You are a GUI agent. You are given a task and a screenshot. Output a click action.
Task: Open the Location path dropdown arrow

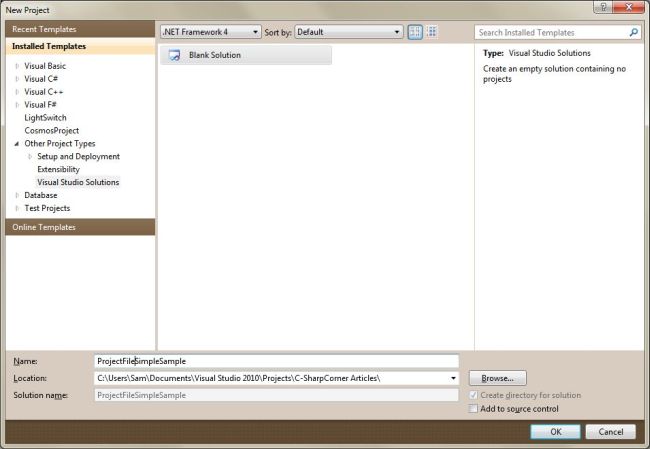(453, 378)
